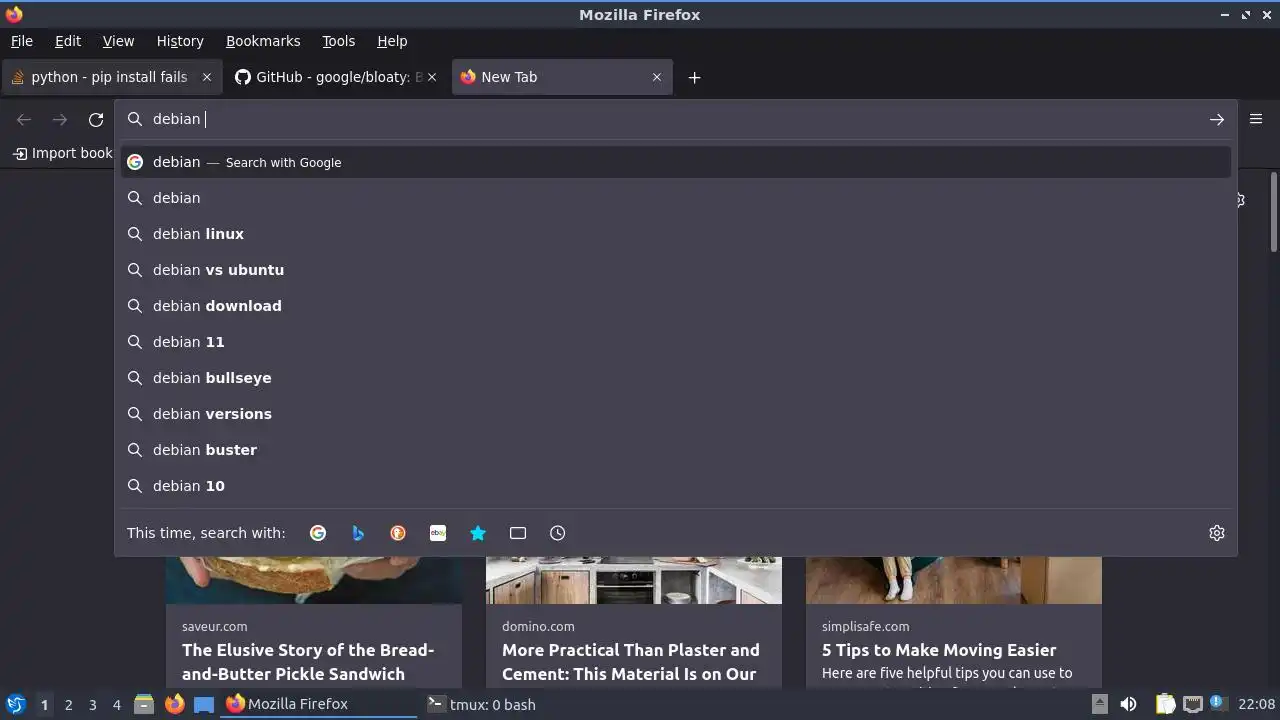Click the blue show-desktop taskbar icon
Screen dimensions: 1280x720
(204, 704)
